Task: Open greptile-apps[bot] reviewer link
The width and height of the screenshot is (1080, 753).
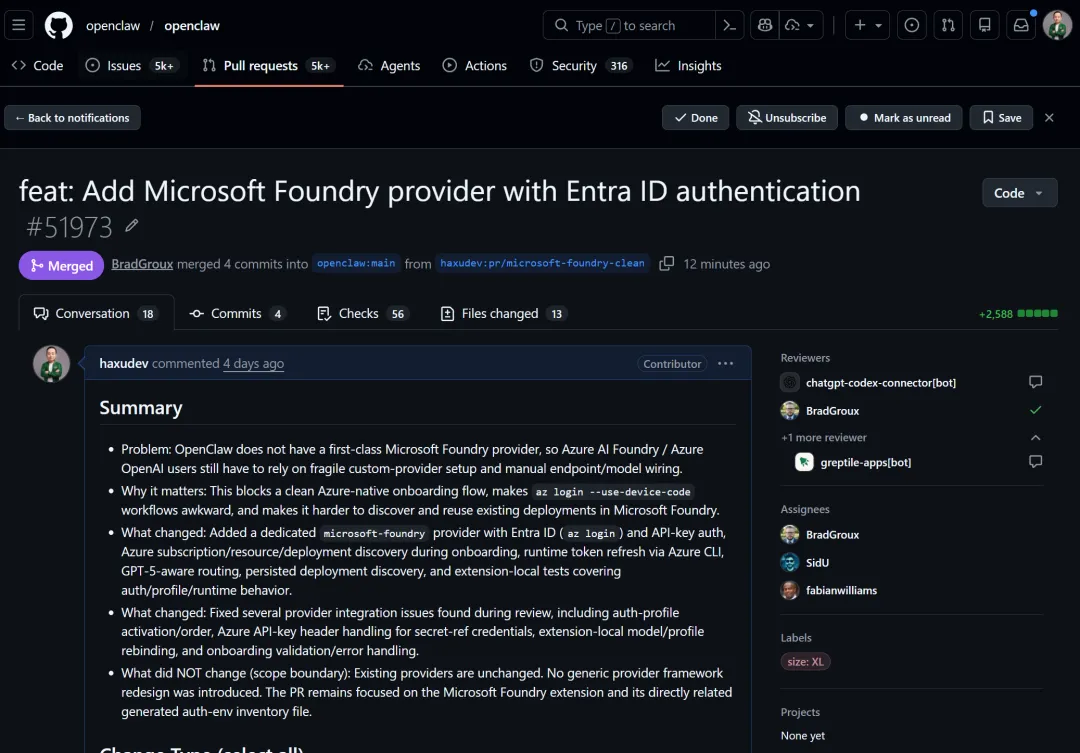Action: click(x=865, y=462)
